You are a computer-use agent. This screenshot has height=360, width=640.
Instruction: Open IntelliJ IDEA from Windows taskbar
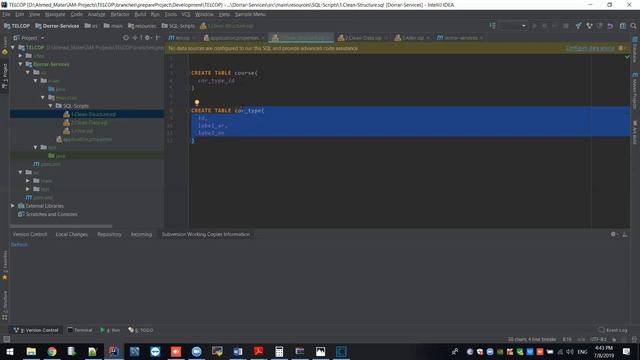coord(113,351)
